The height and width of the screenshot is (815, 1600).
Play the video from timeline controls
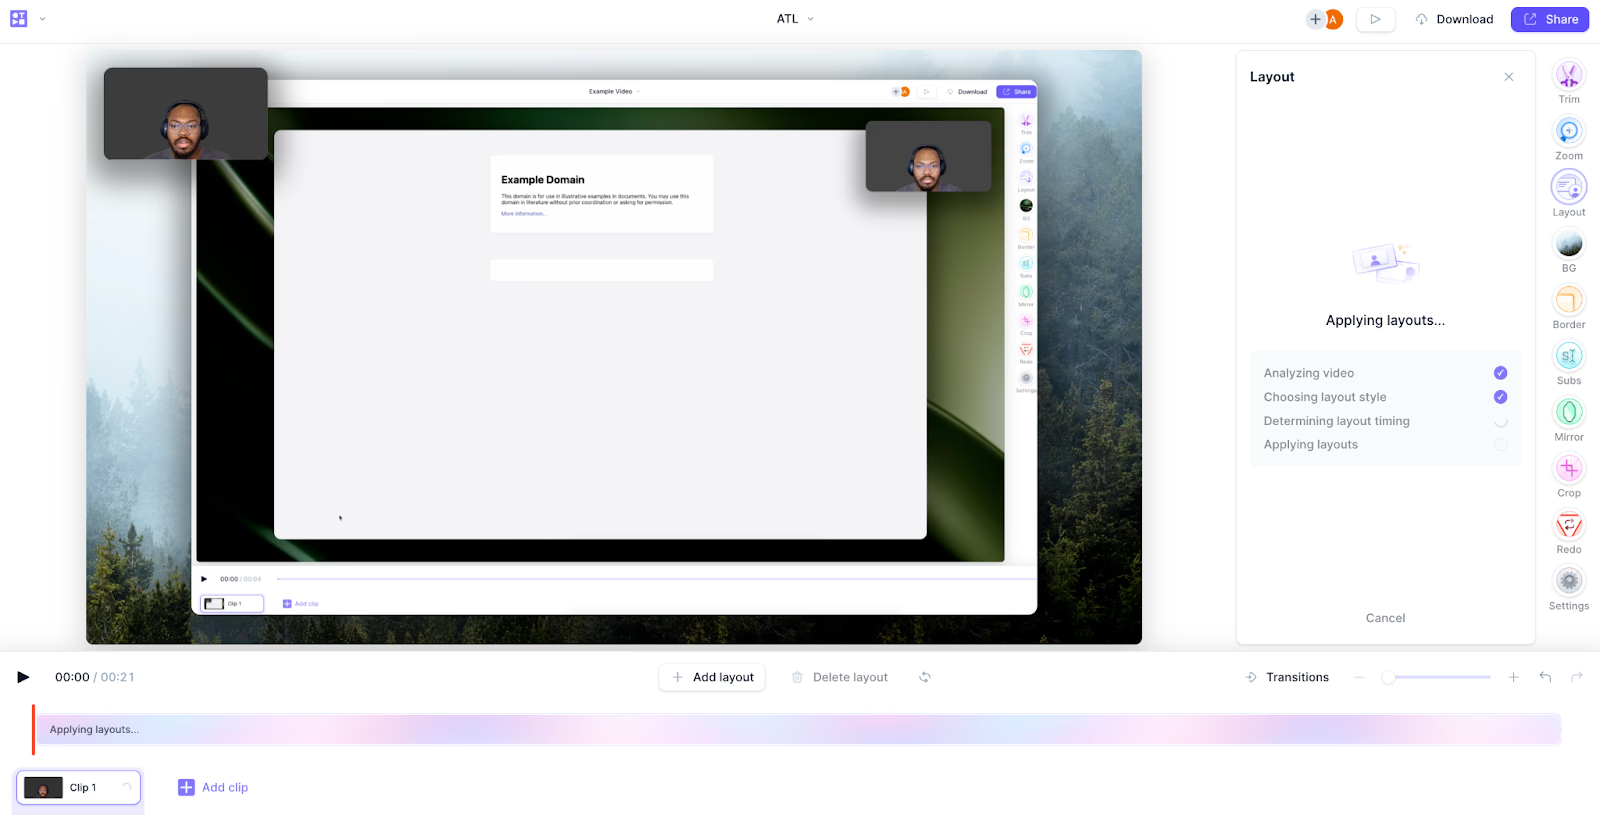coord(23,677)
